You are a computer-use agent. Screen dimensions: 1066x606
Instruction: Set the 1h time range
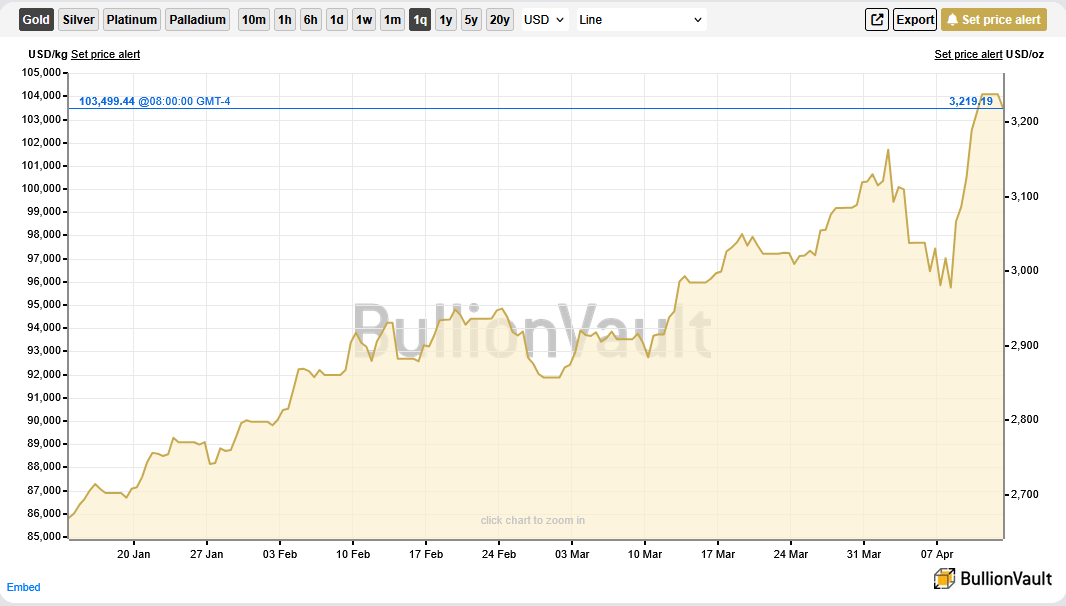285,20
